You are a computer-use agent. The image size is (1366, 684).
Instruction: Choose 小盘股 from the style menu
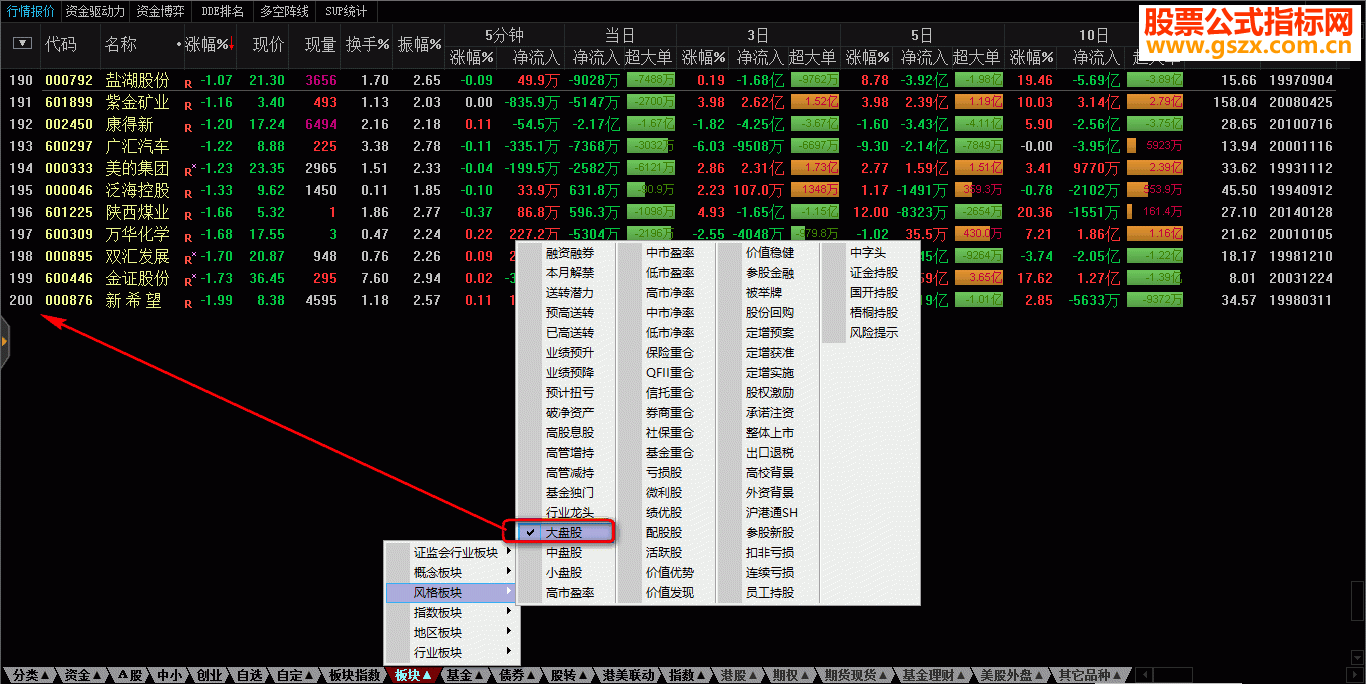564,572
